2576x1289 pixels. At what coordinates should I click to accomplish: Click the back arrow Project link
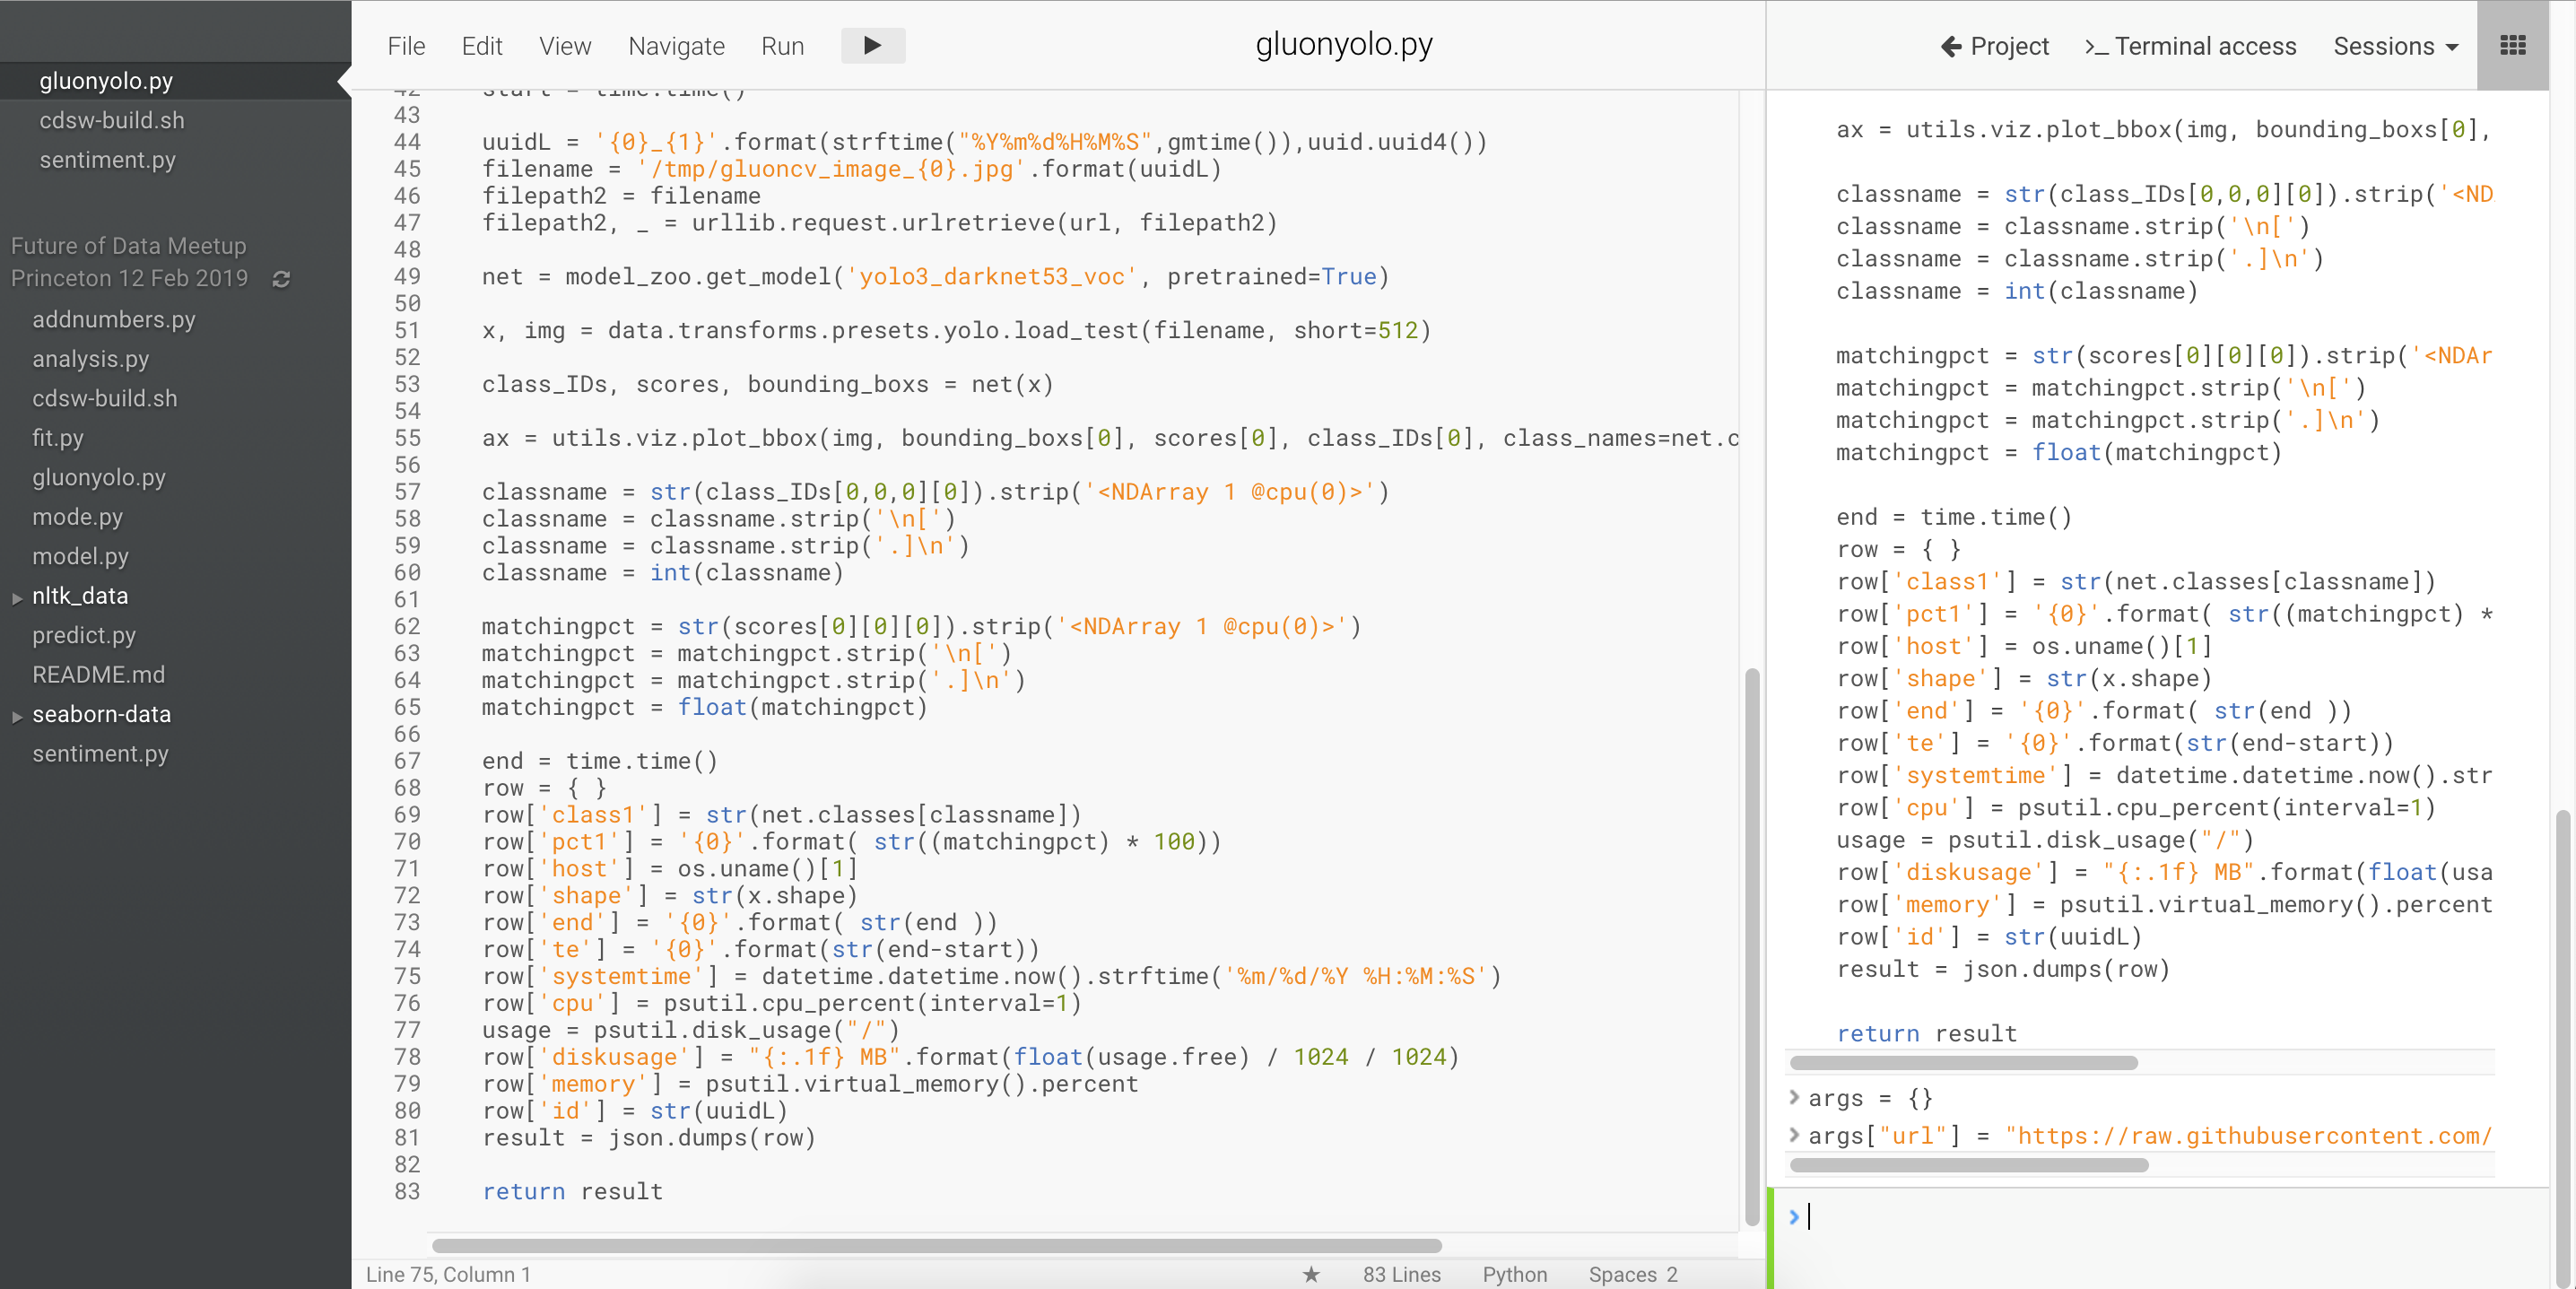[x=1994, y=46]
